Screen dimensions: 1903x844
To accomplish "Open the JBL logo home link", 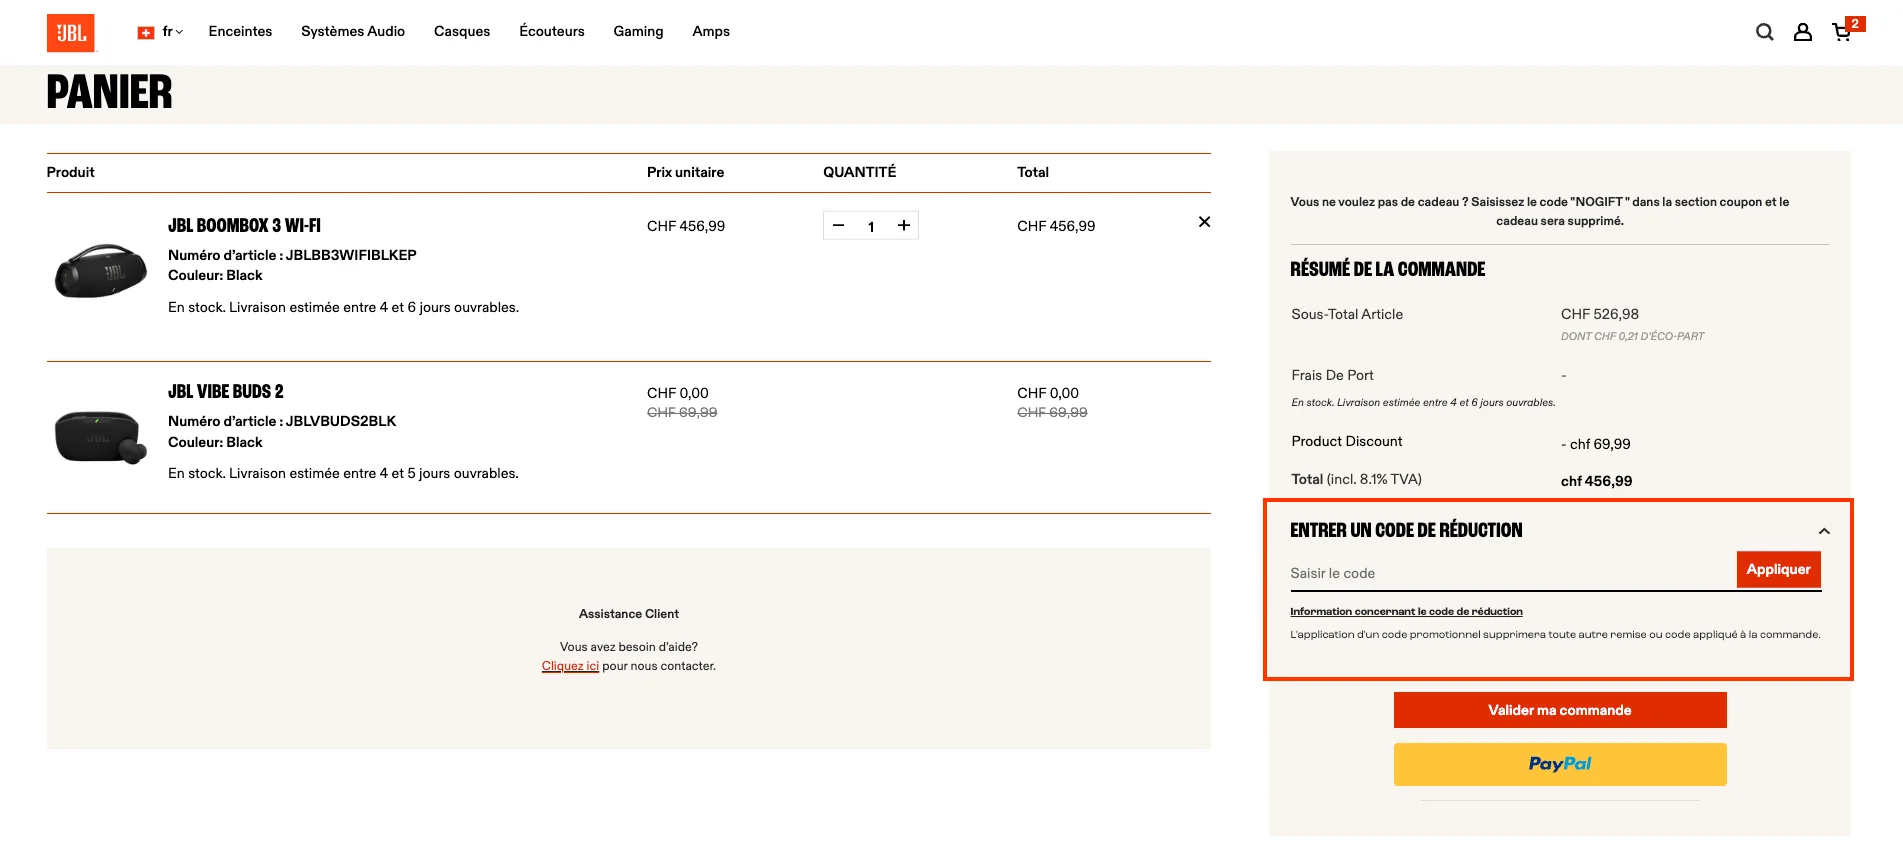I will (71, 32).
